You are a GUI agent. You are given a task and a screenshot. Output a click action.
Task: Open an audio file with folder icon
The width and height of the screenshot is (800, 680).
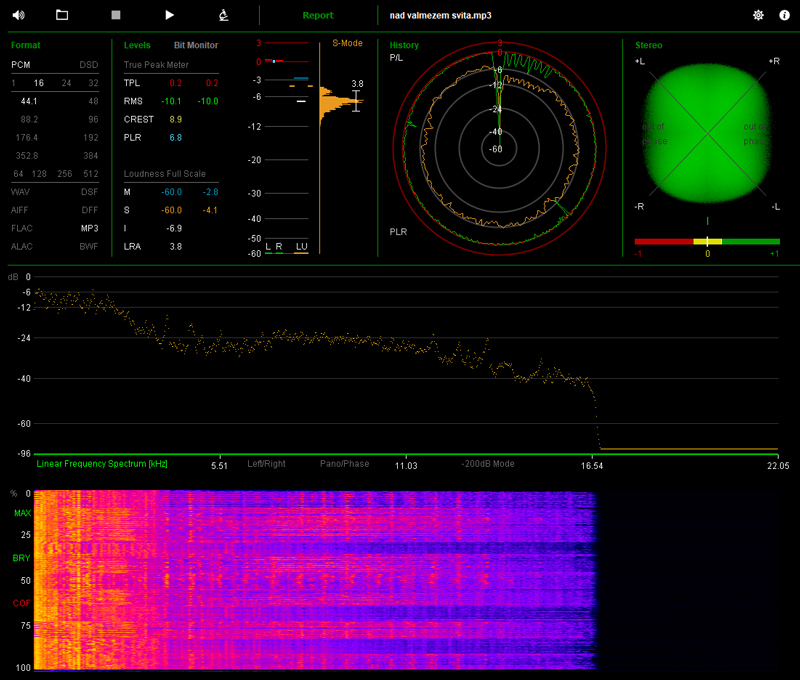pyautogui.click(x=62, y=15)
